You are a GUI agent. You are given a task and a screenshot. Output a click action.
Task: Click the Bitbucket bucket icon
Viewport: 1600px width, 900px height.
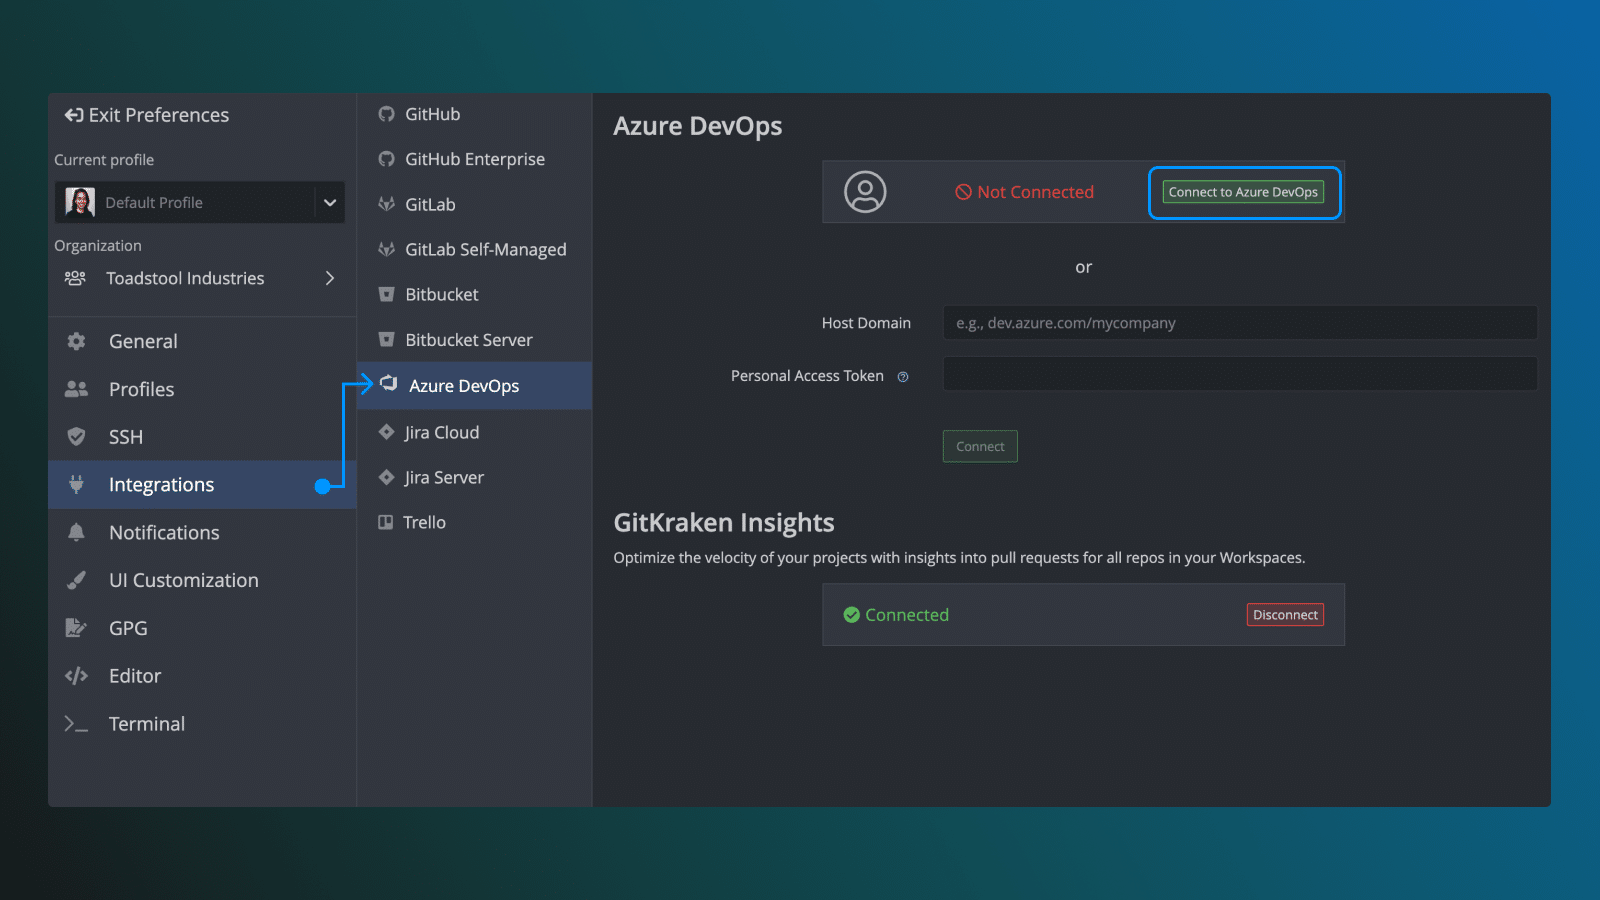point(386,294)
